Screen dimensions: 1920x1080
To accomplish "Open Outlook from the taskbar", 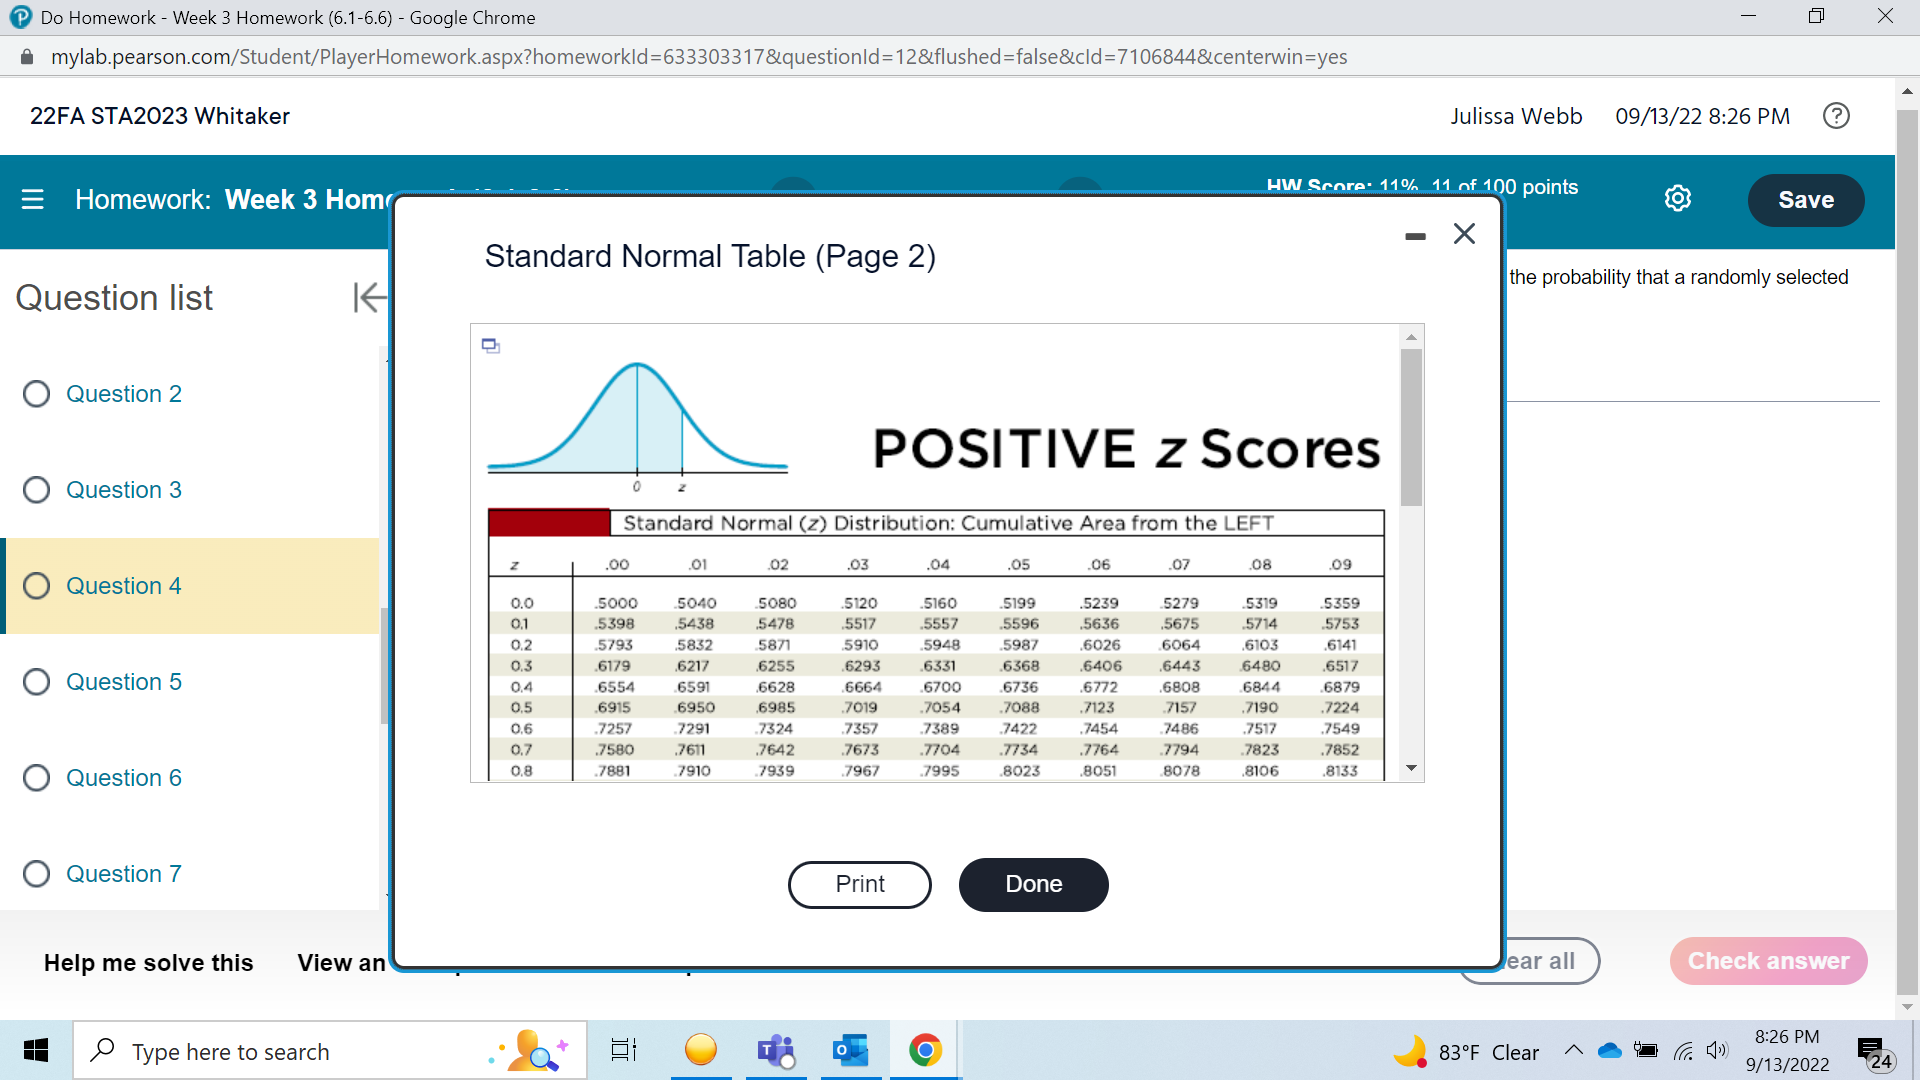I will pyautogui.click(x=850, y=1050).
